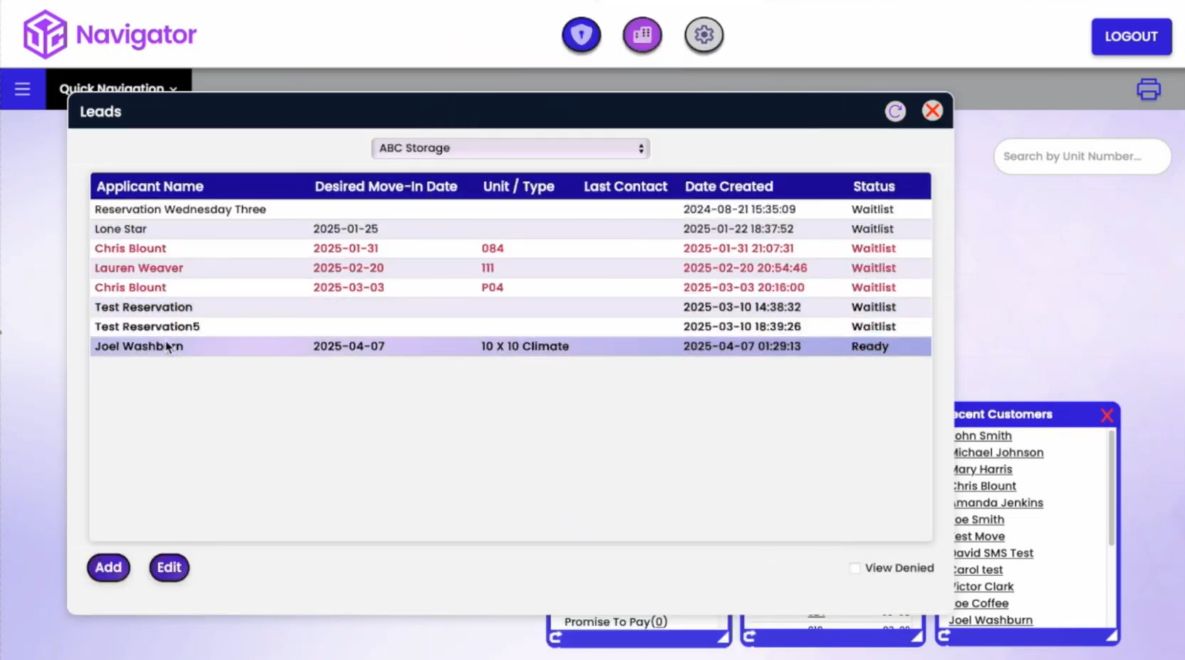Open Michael Johnson in Recent Customers
The height and width of the screenshot is (660, 1185).
[997, 453]
